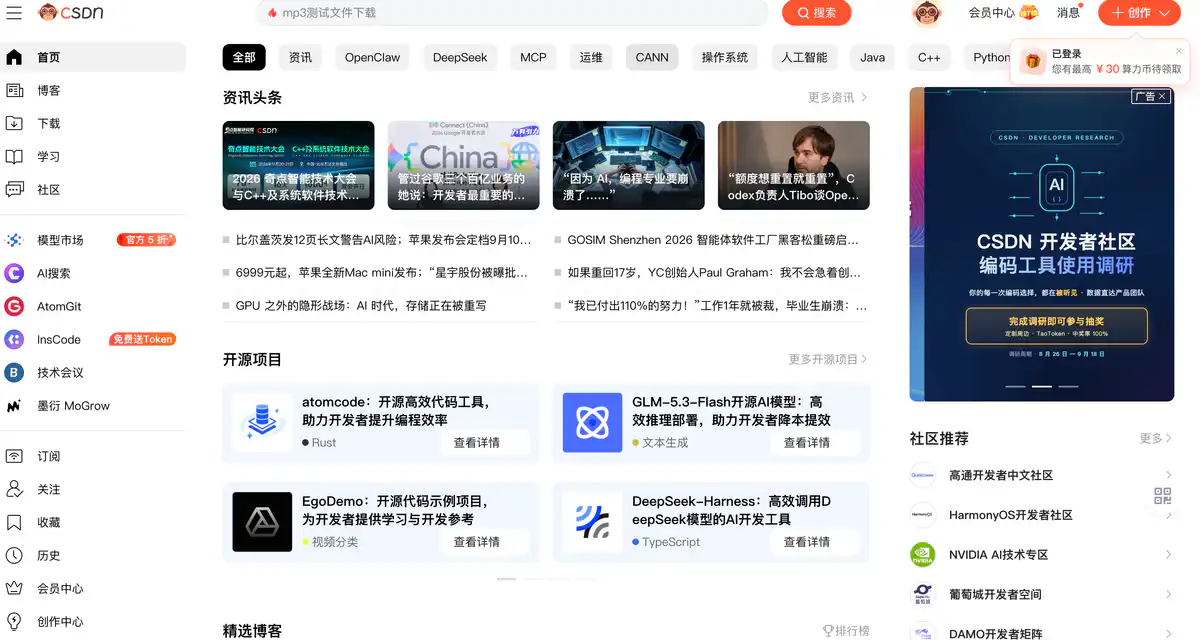Click the CSDN logo

70,12
